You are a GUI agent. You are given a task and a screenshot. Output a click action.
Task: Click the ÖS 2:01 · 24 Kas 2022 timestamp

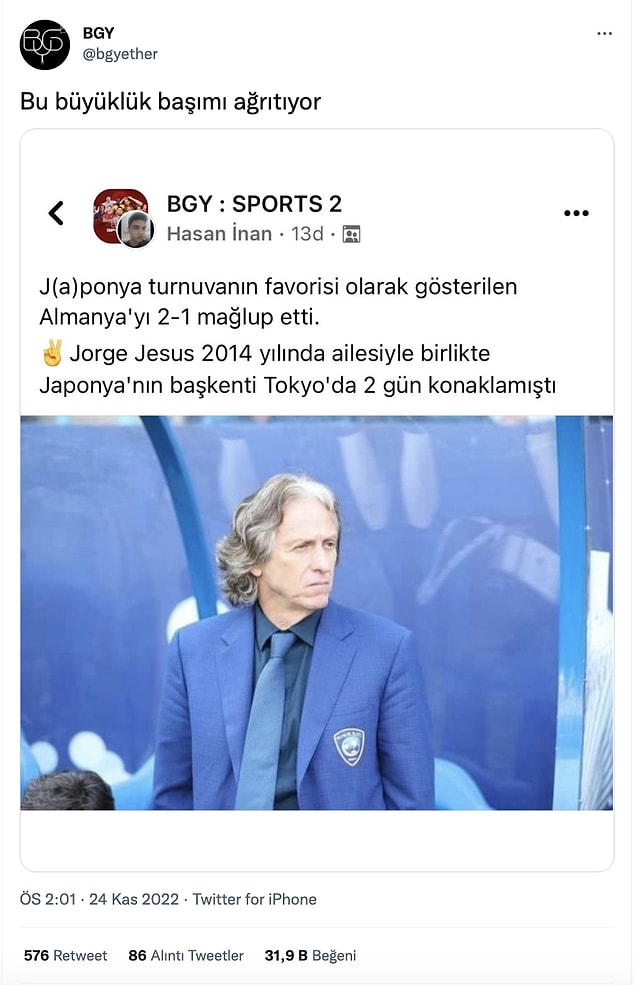[99, 899]
